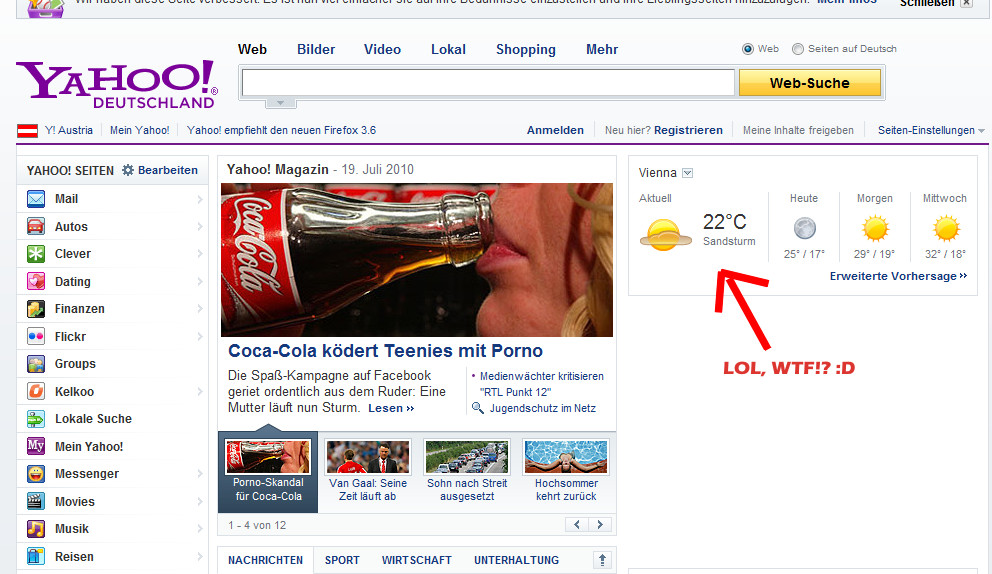Click the Morgen sun weather icon
The width and height of the screenshot is (992, 574).
coord(876,228)
